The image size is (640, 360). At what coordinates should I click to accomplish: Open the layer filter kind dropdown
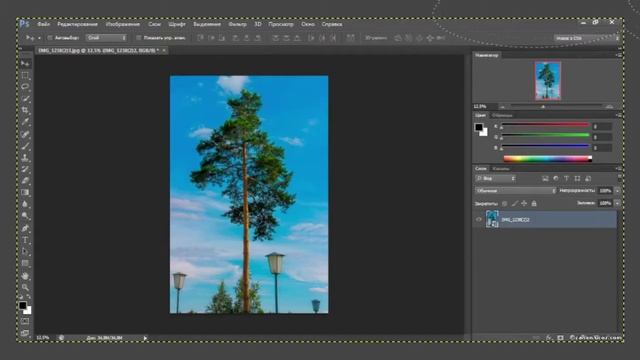(496, 178)
